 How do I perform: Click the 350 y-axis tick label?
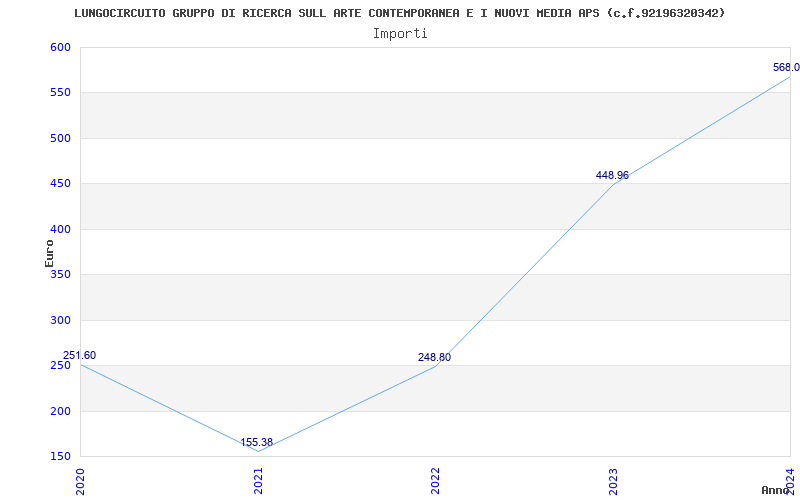(60, 274)
